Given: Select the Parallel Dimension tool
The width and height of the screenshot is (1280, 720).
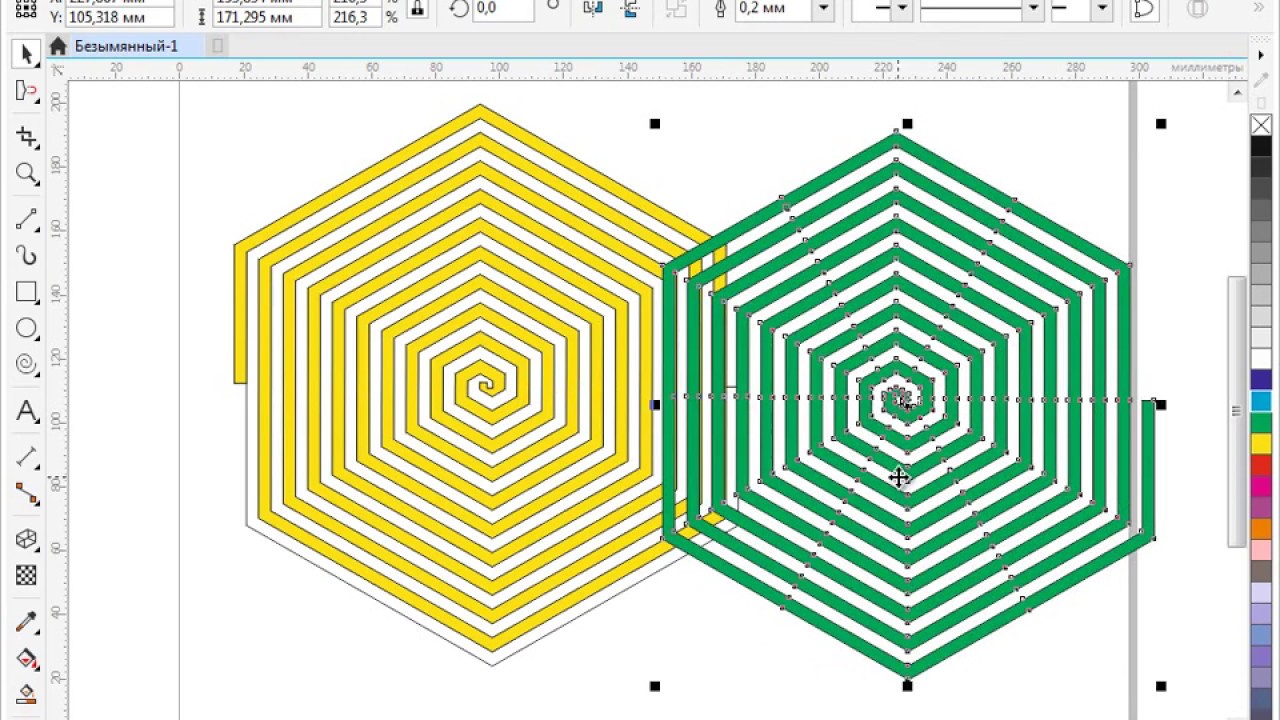Looking at the screenshot, I should 27,457.
